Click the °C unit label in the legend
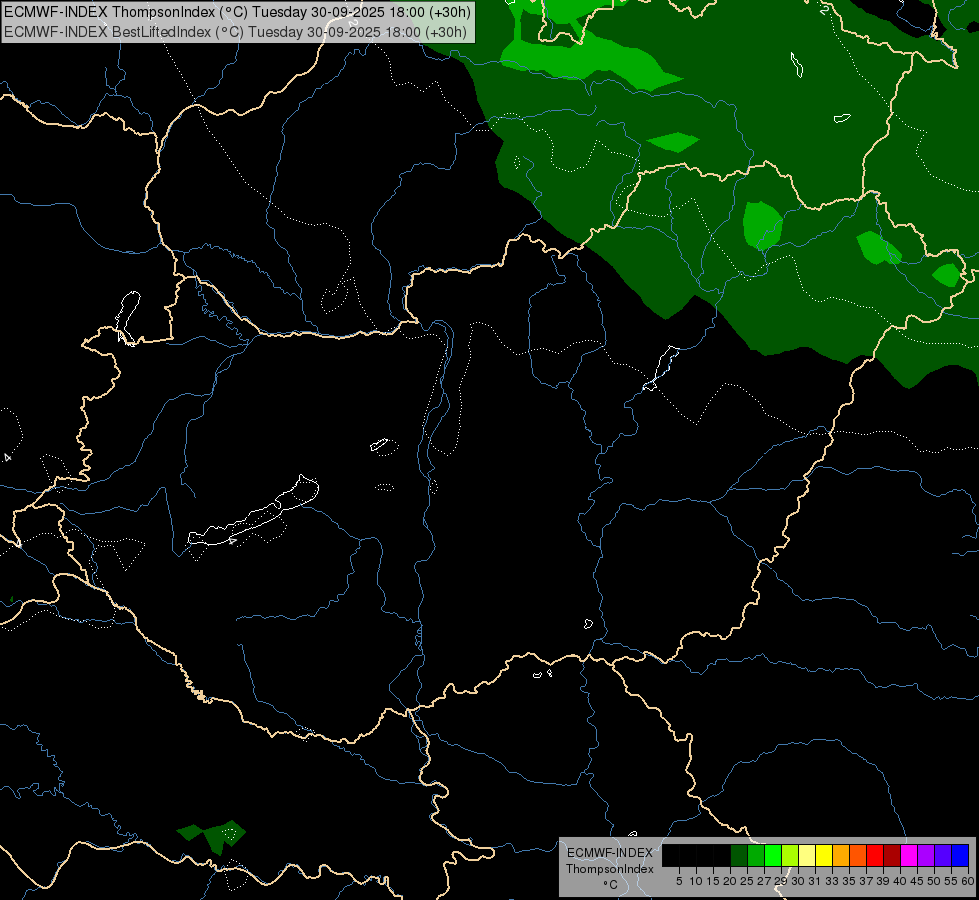The width and height of the screenshot is (979, 900). pyautogui.click(x=611, y=885)
